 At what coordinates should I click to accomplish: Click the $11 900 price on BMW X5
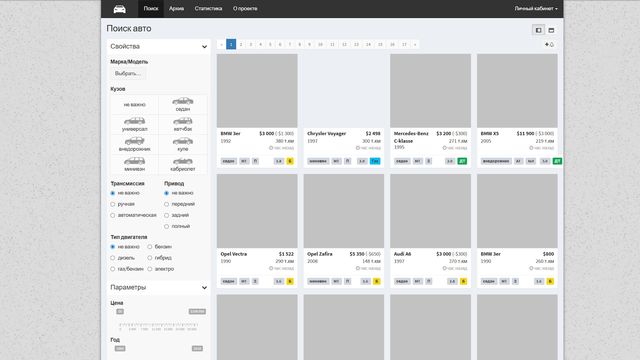tap(525, 133)
